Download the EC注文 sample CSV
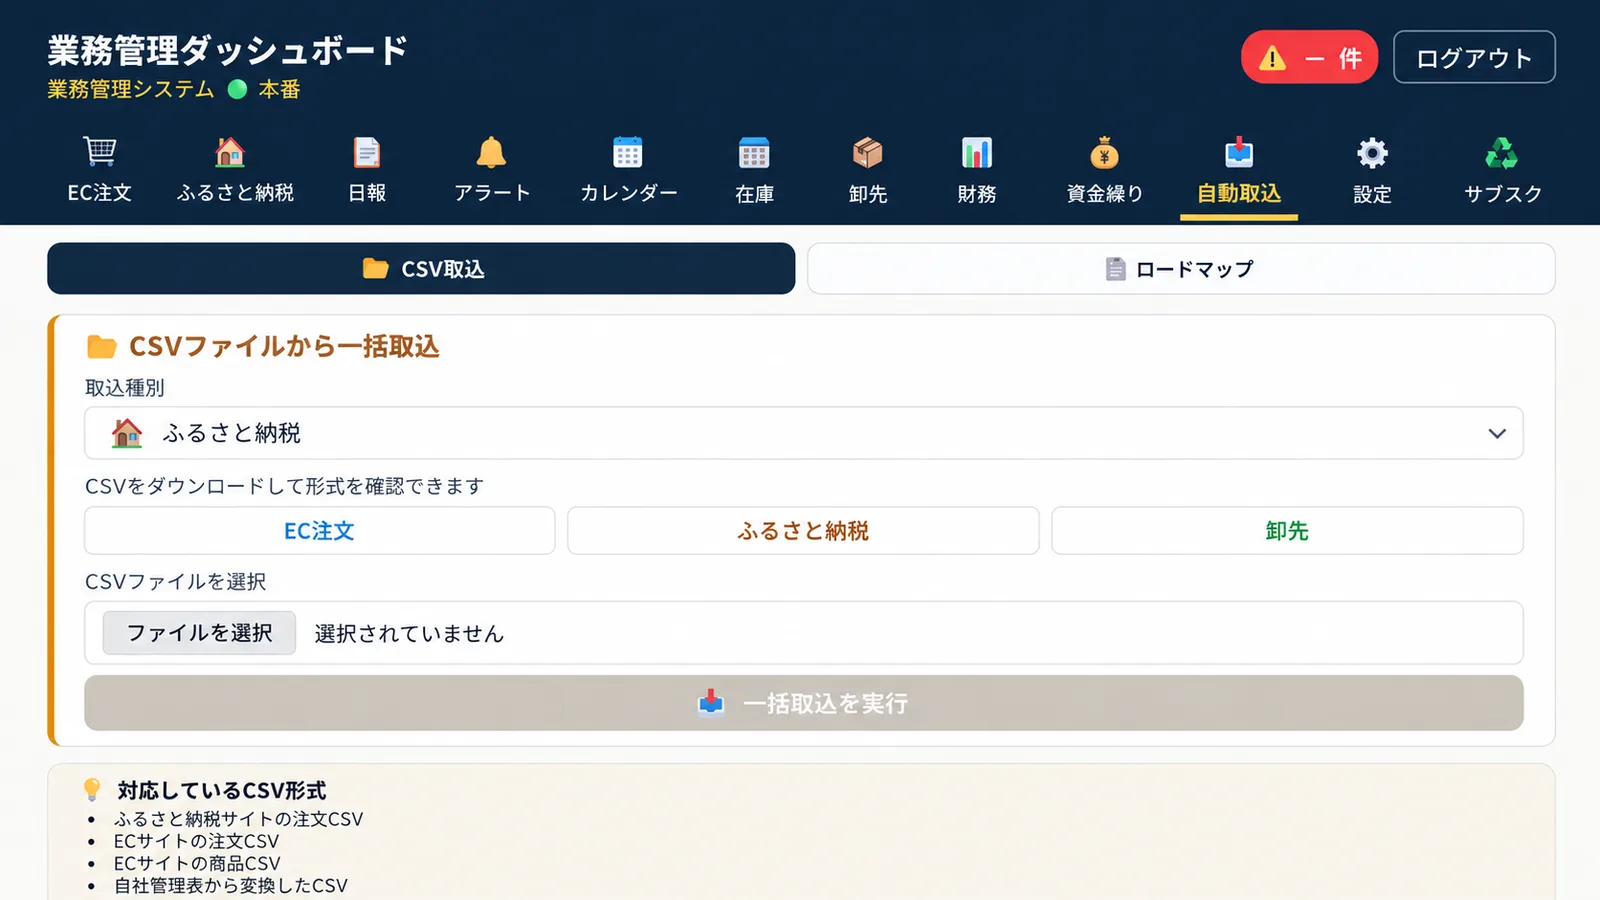The width and height of the screenshot is (1600, 900). click(x=320, y=530)
